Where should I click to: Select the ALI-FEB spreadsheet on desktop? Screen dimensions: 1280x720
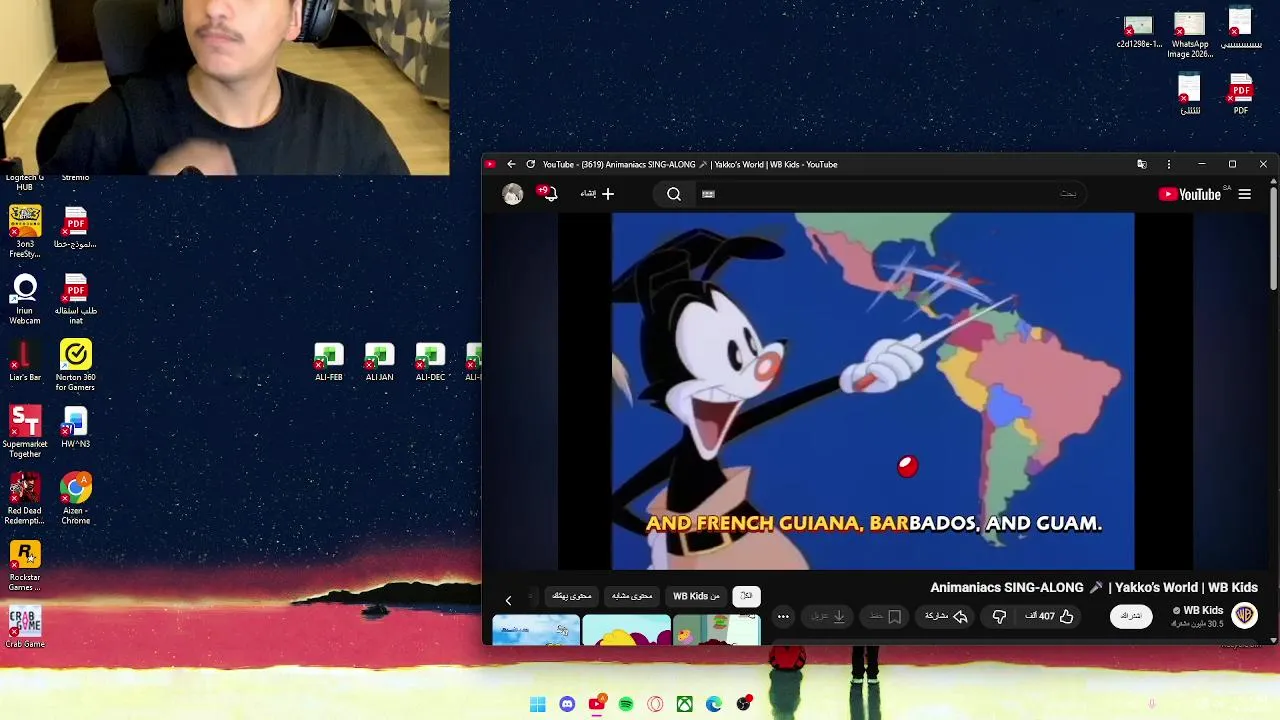(329, 362)
